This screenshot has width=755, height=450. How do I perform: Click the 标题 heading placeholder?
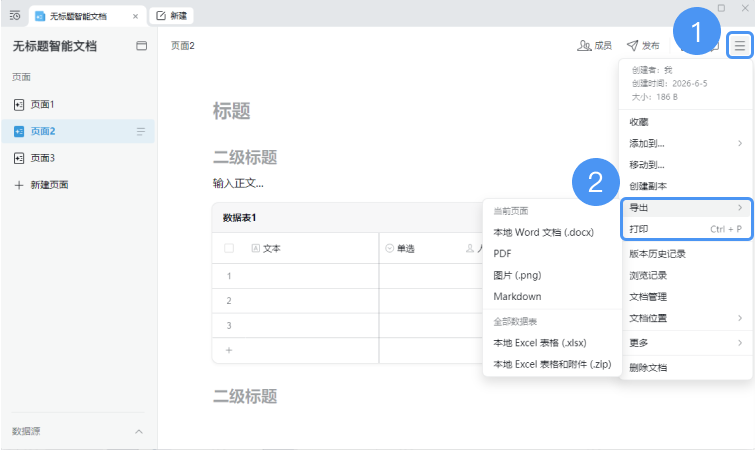pyautogui.click(x=232, y=111)
